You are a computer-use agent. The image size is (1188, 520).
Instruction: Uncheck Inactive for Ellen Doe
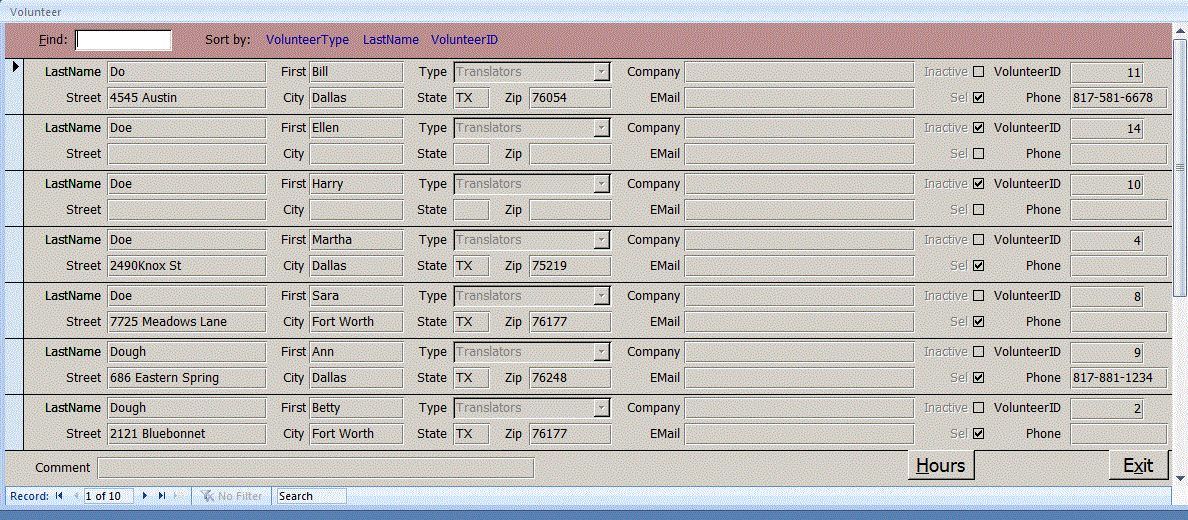pyautogui.click(x=978, y=128)
